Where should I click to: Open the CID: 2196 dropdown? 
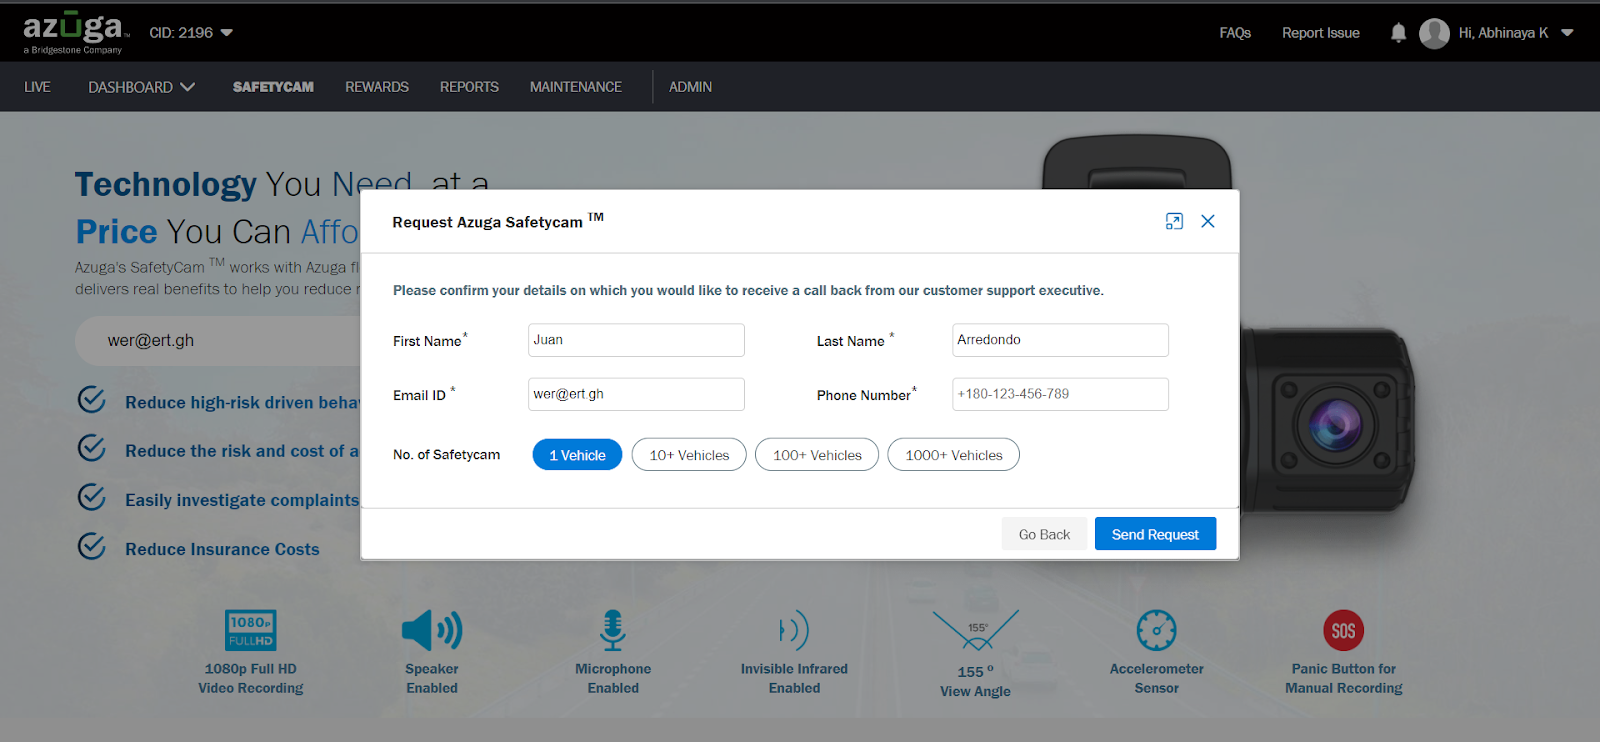click(191, 33)
